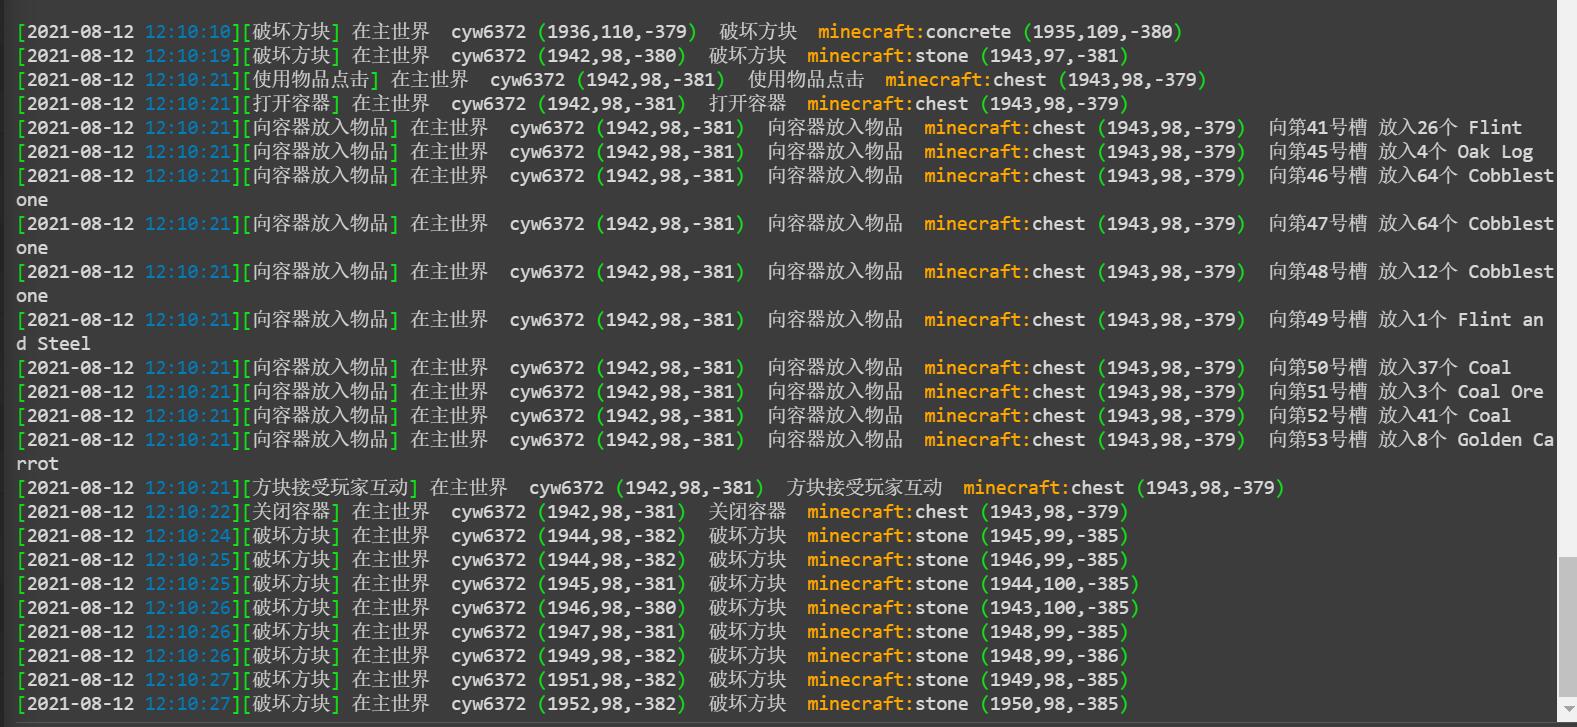Click the "[打开容器]" event tag
Viewport: 1577px width, 727px height.
click(291, 104)
